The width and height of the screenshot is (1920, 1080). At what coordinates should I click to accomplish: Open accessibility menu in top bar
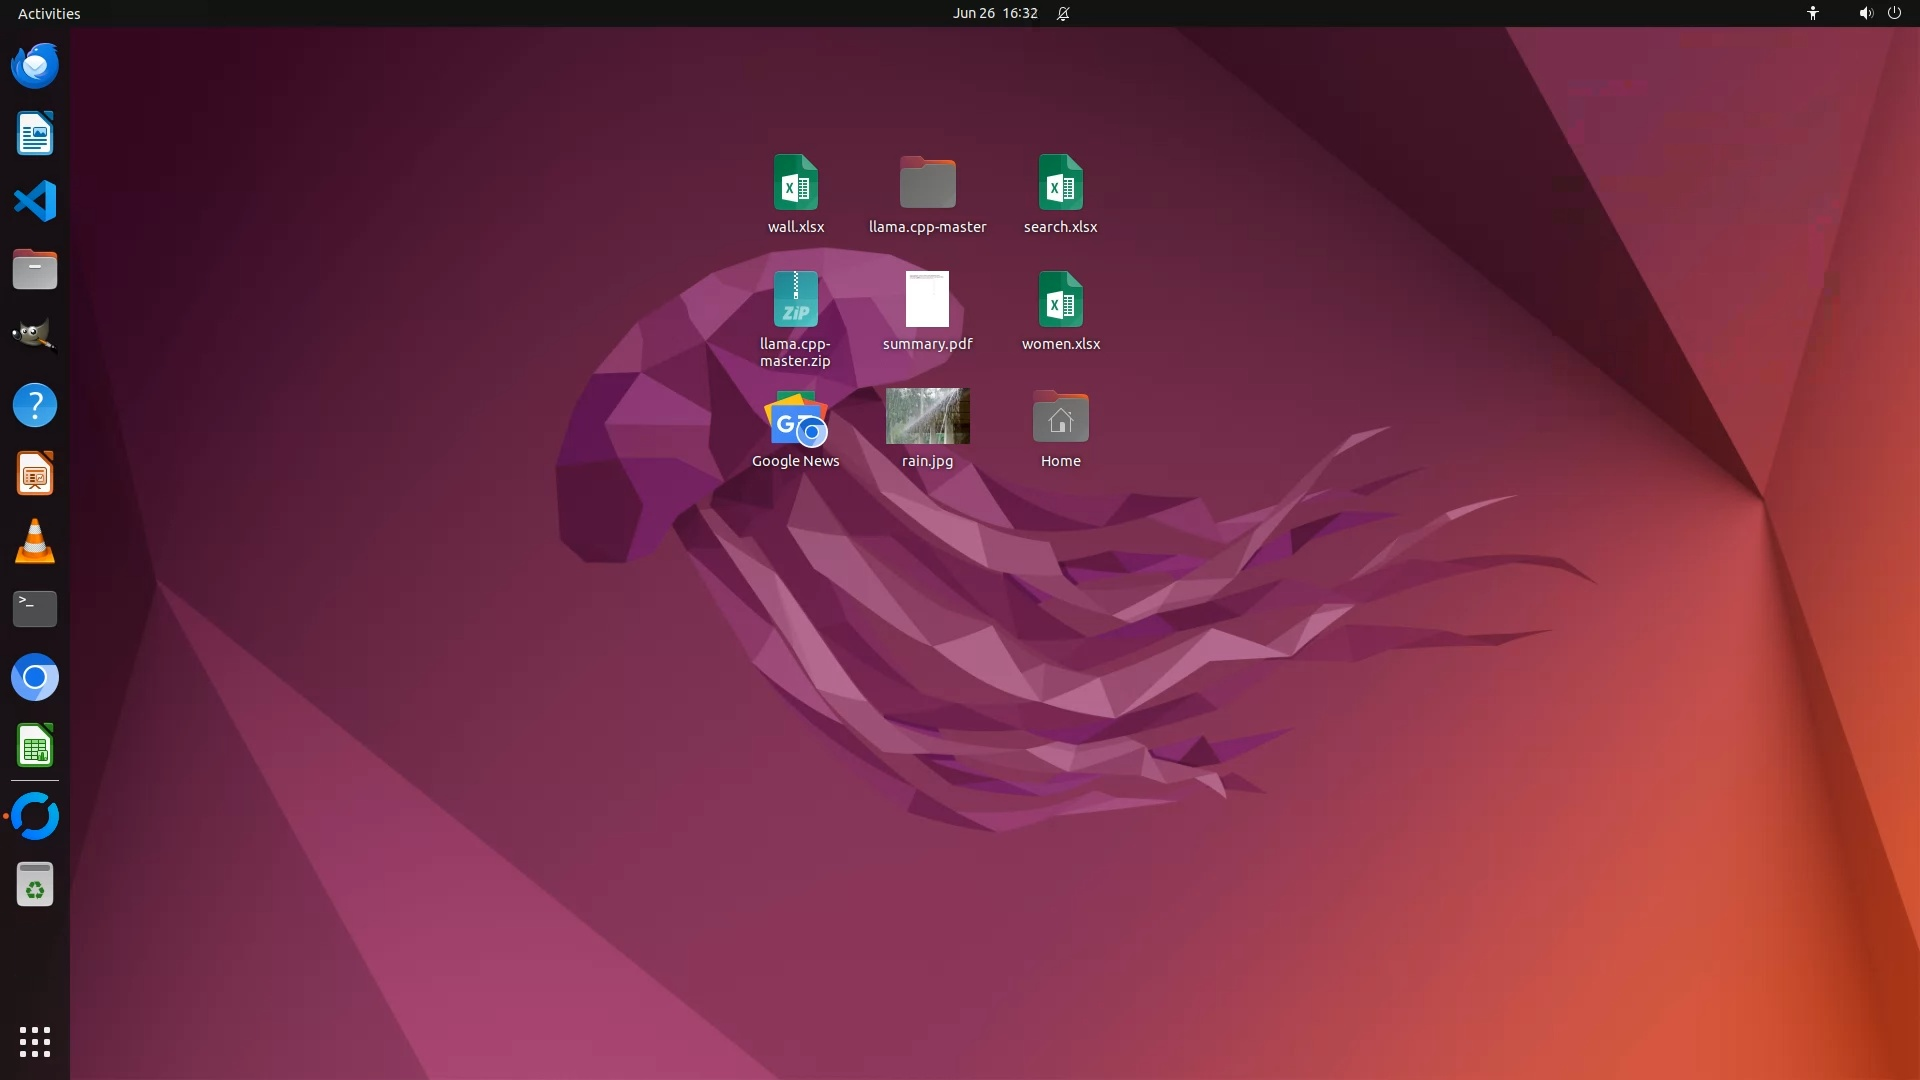click(x=1813, y=13)
